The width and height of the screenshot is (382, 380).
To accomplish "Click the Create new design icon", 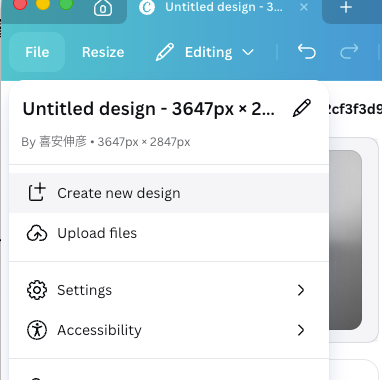I will (37, 192).
